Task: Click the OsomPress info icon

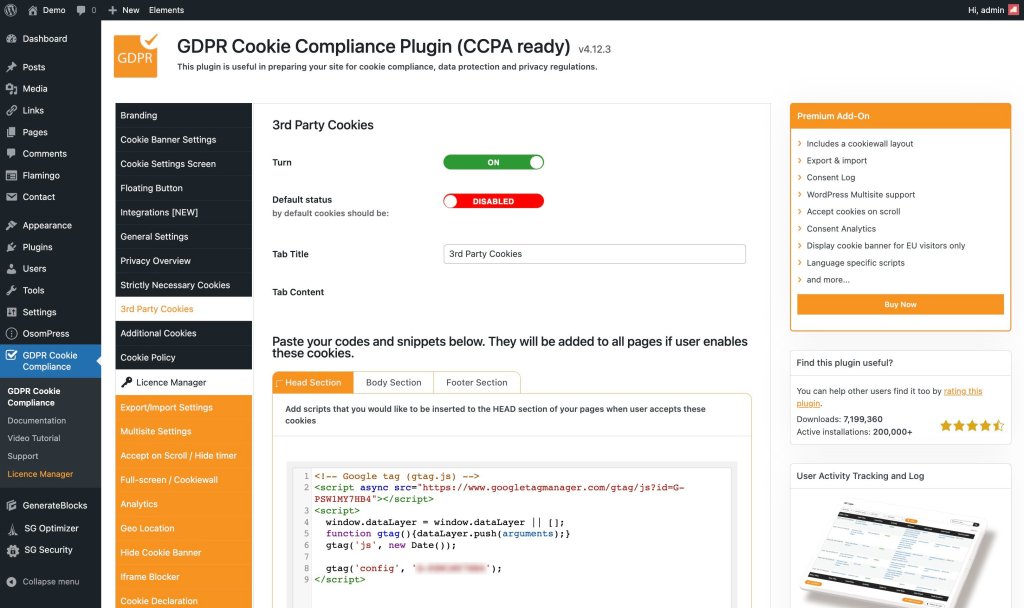Action: pos(11,333)
